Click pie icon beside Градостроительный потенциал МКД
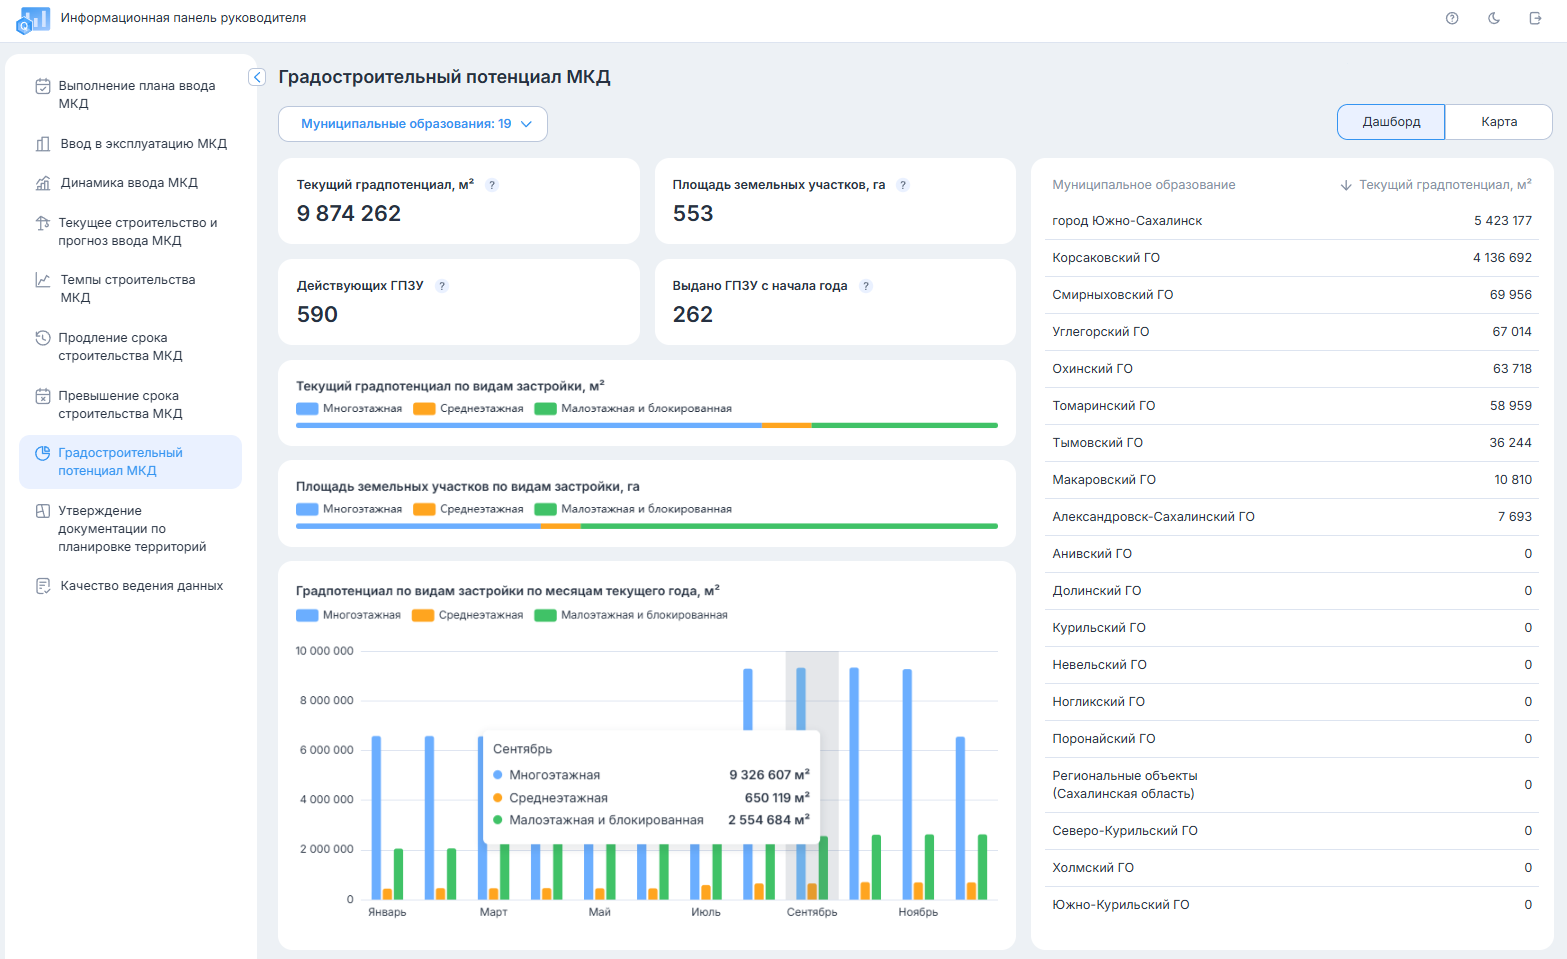Screen dimensions: 1567x959 43,453
